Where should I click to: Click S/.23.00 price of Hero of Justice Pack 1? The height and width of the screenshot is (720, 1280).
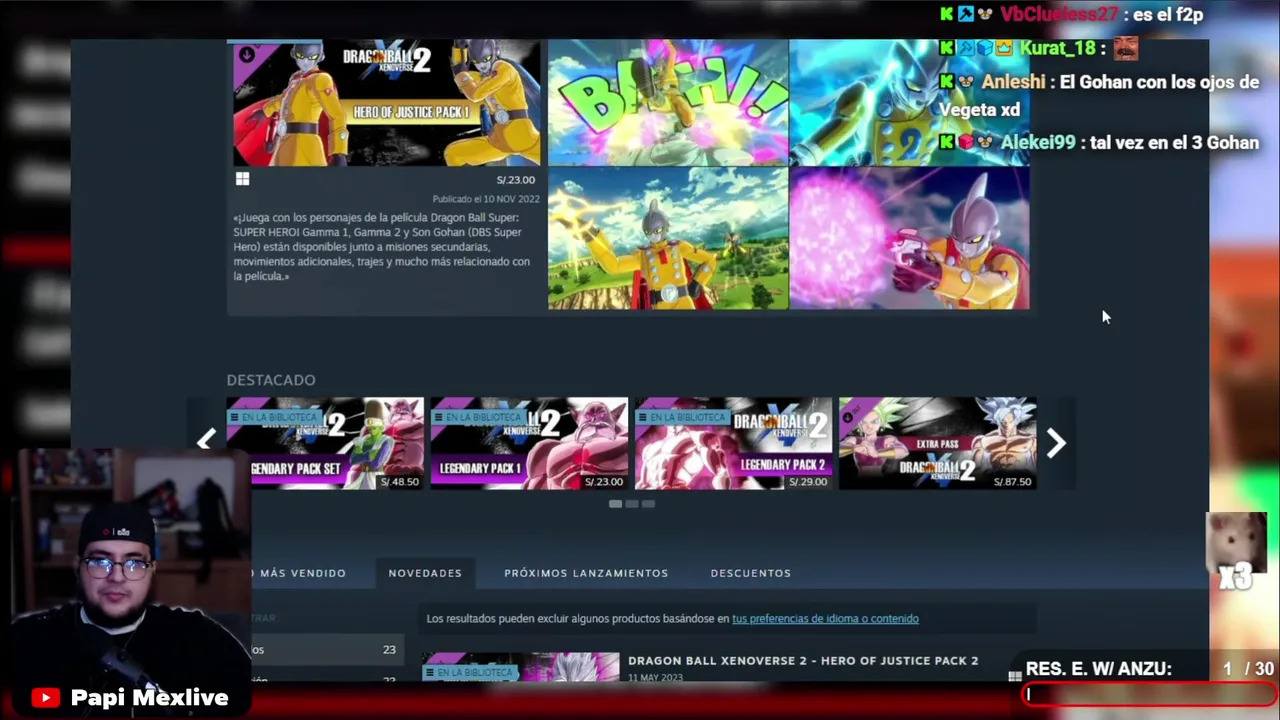516,180
